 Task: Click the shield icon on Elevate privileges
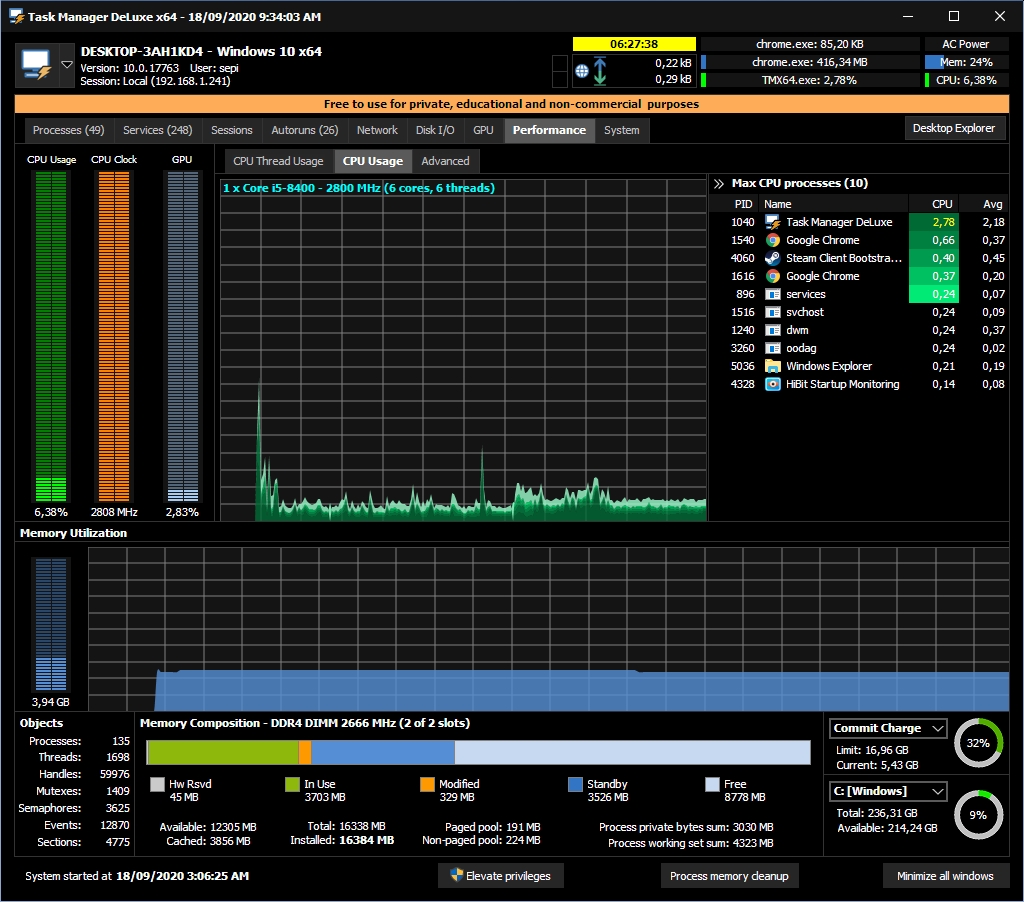(x=456, y=876)
